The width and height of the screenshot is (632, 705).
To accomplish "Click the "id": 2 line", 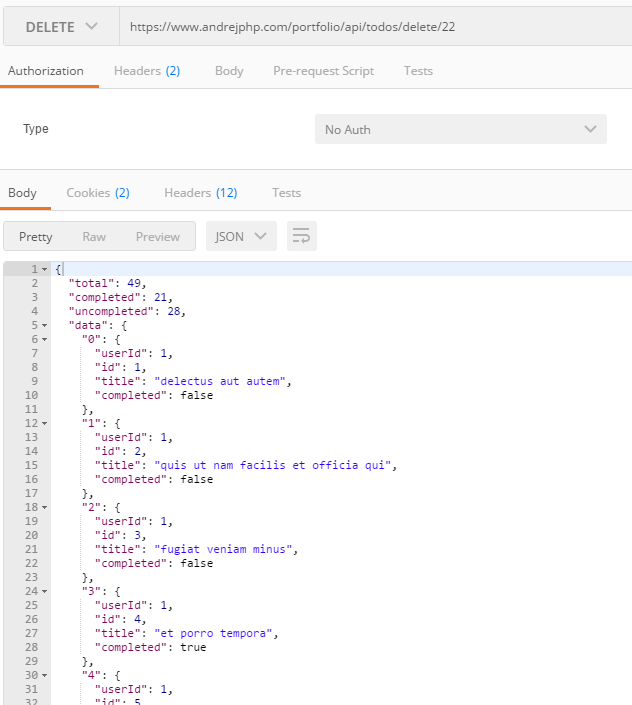I will click(120, 451).
